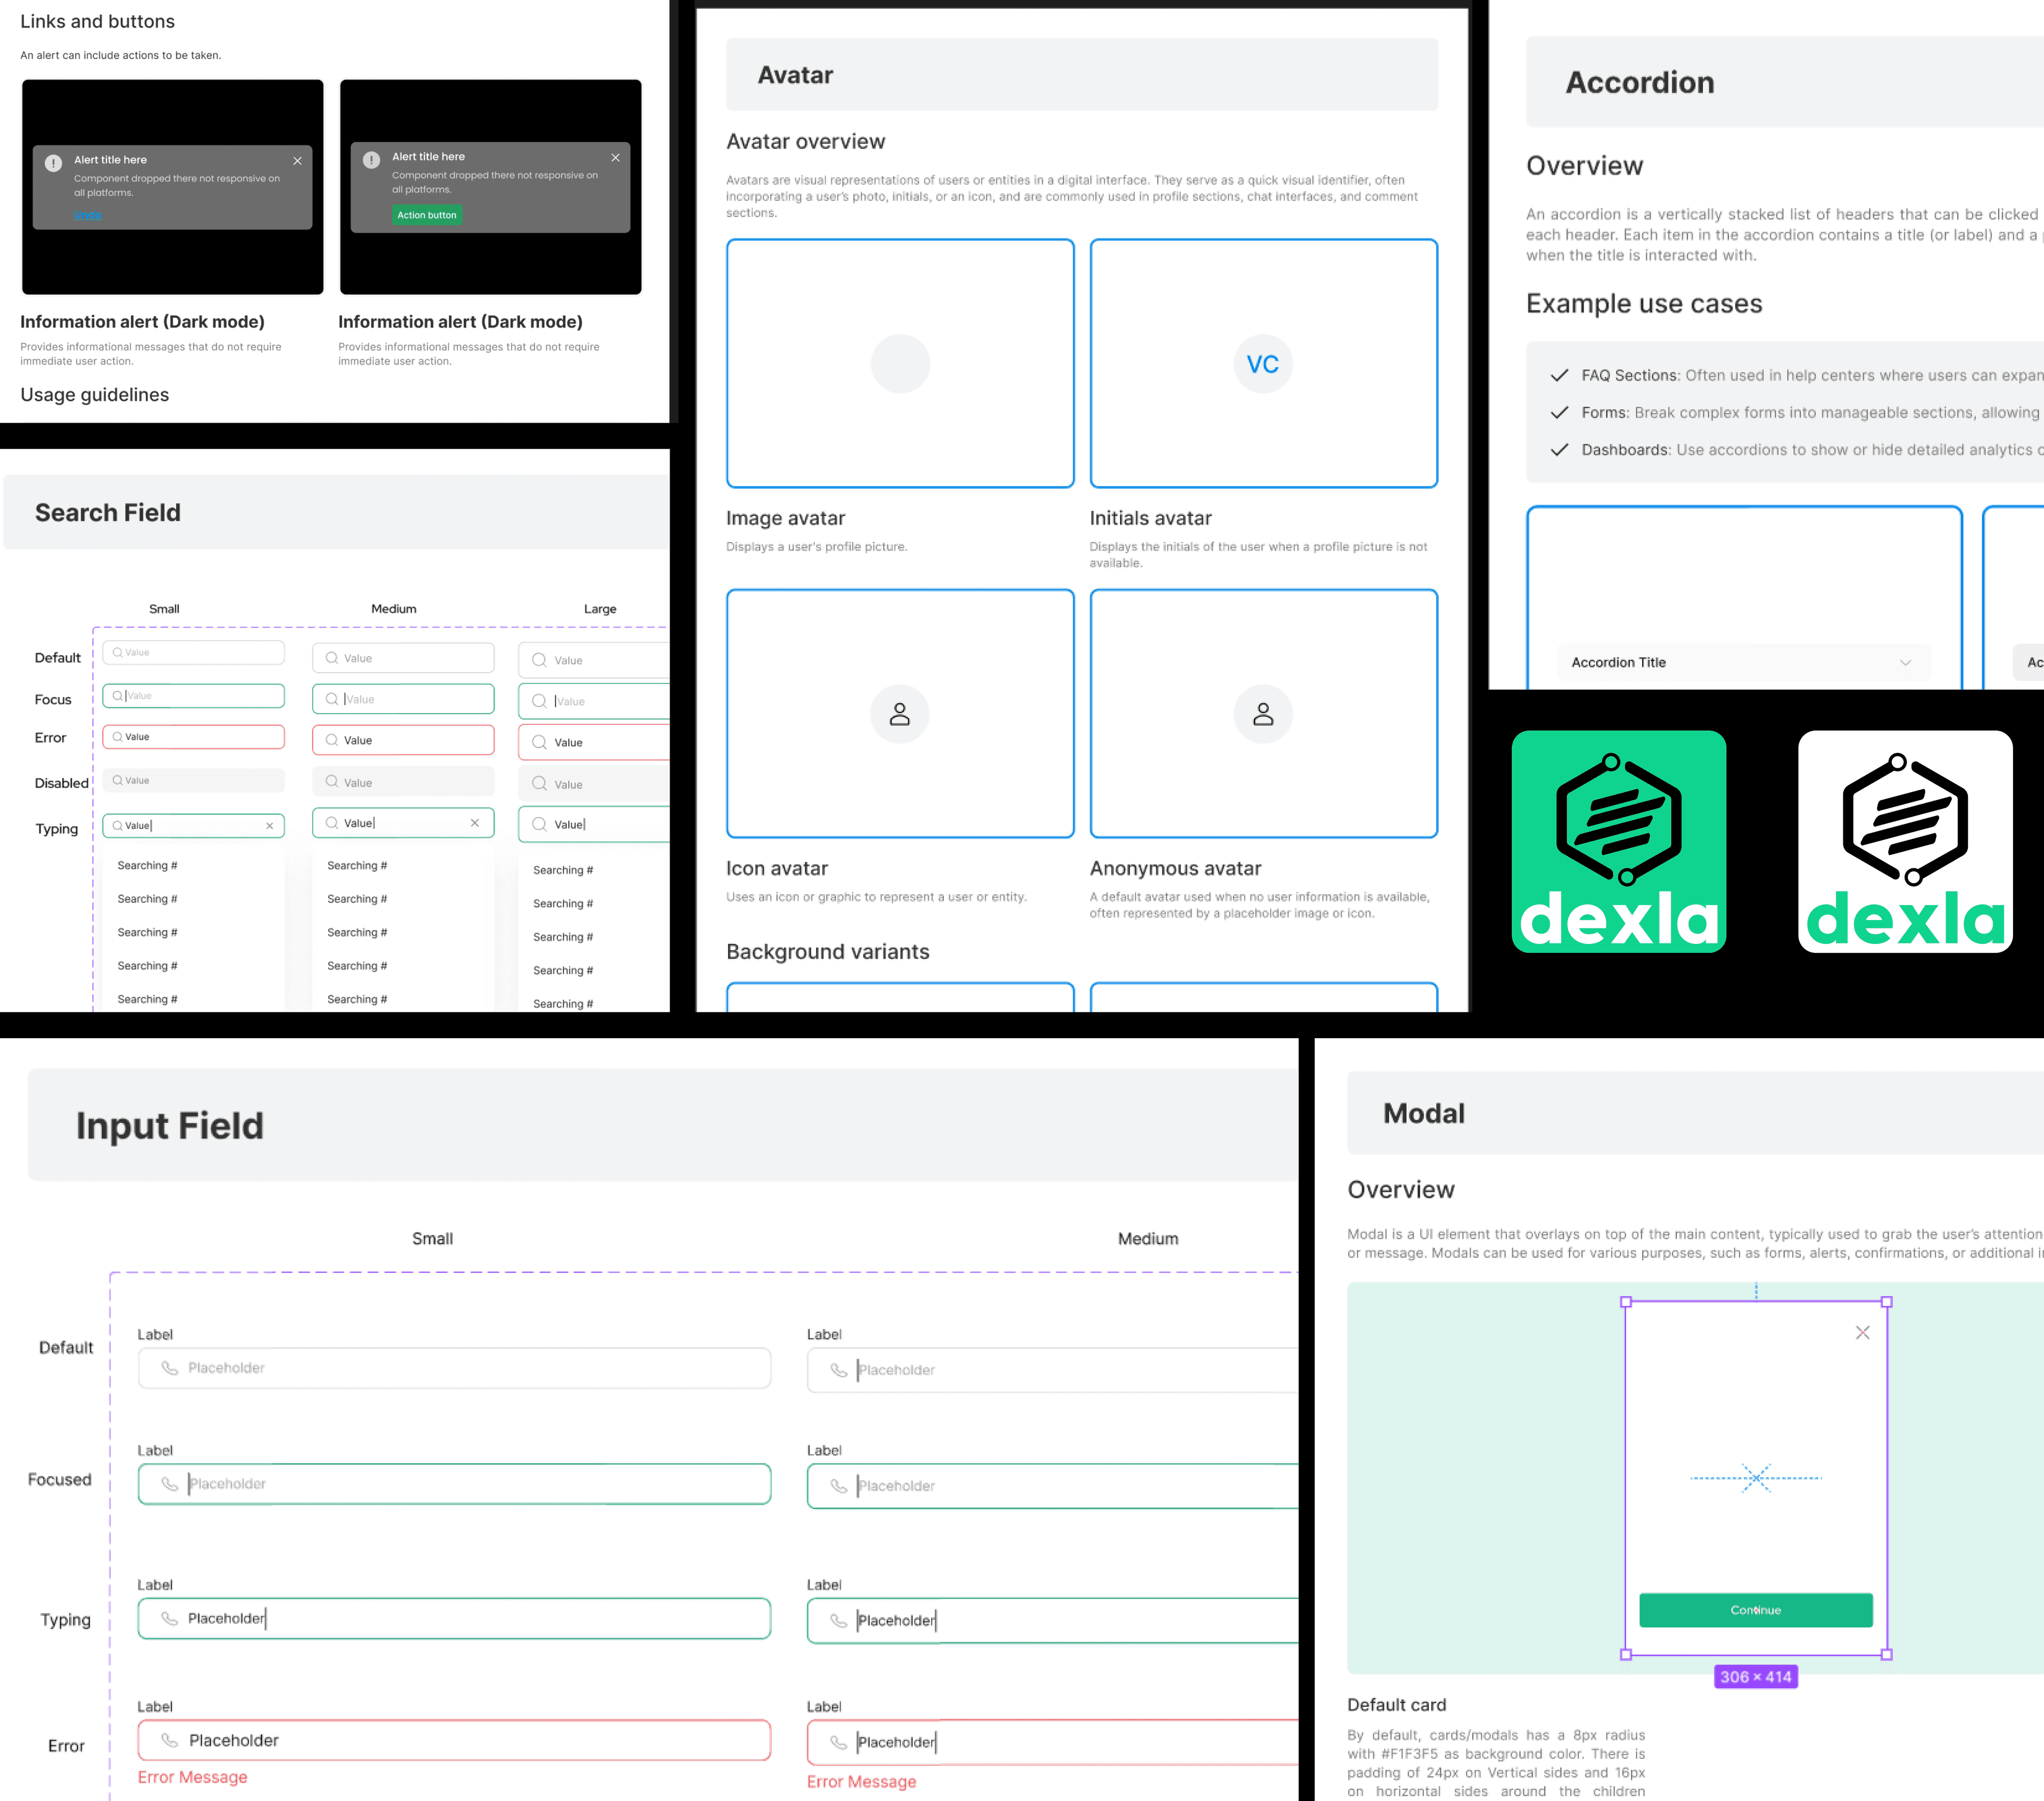This screenshot has width=2044, height=1801.
Task: Click the Small column heading in Search Field
Action: pos(164,609)
